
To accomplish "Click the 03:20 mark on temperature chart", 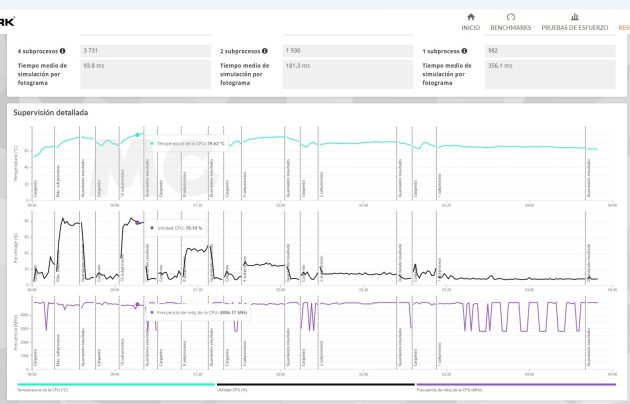I will tap(445, 206).
